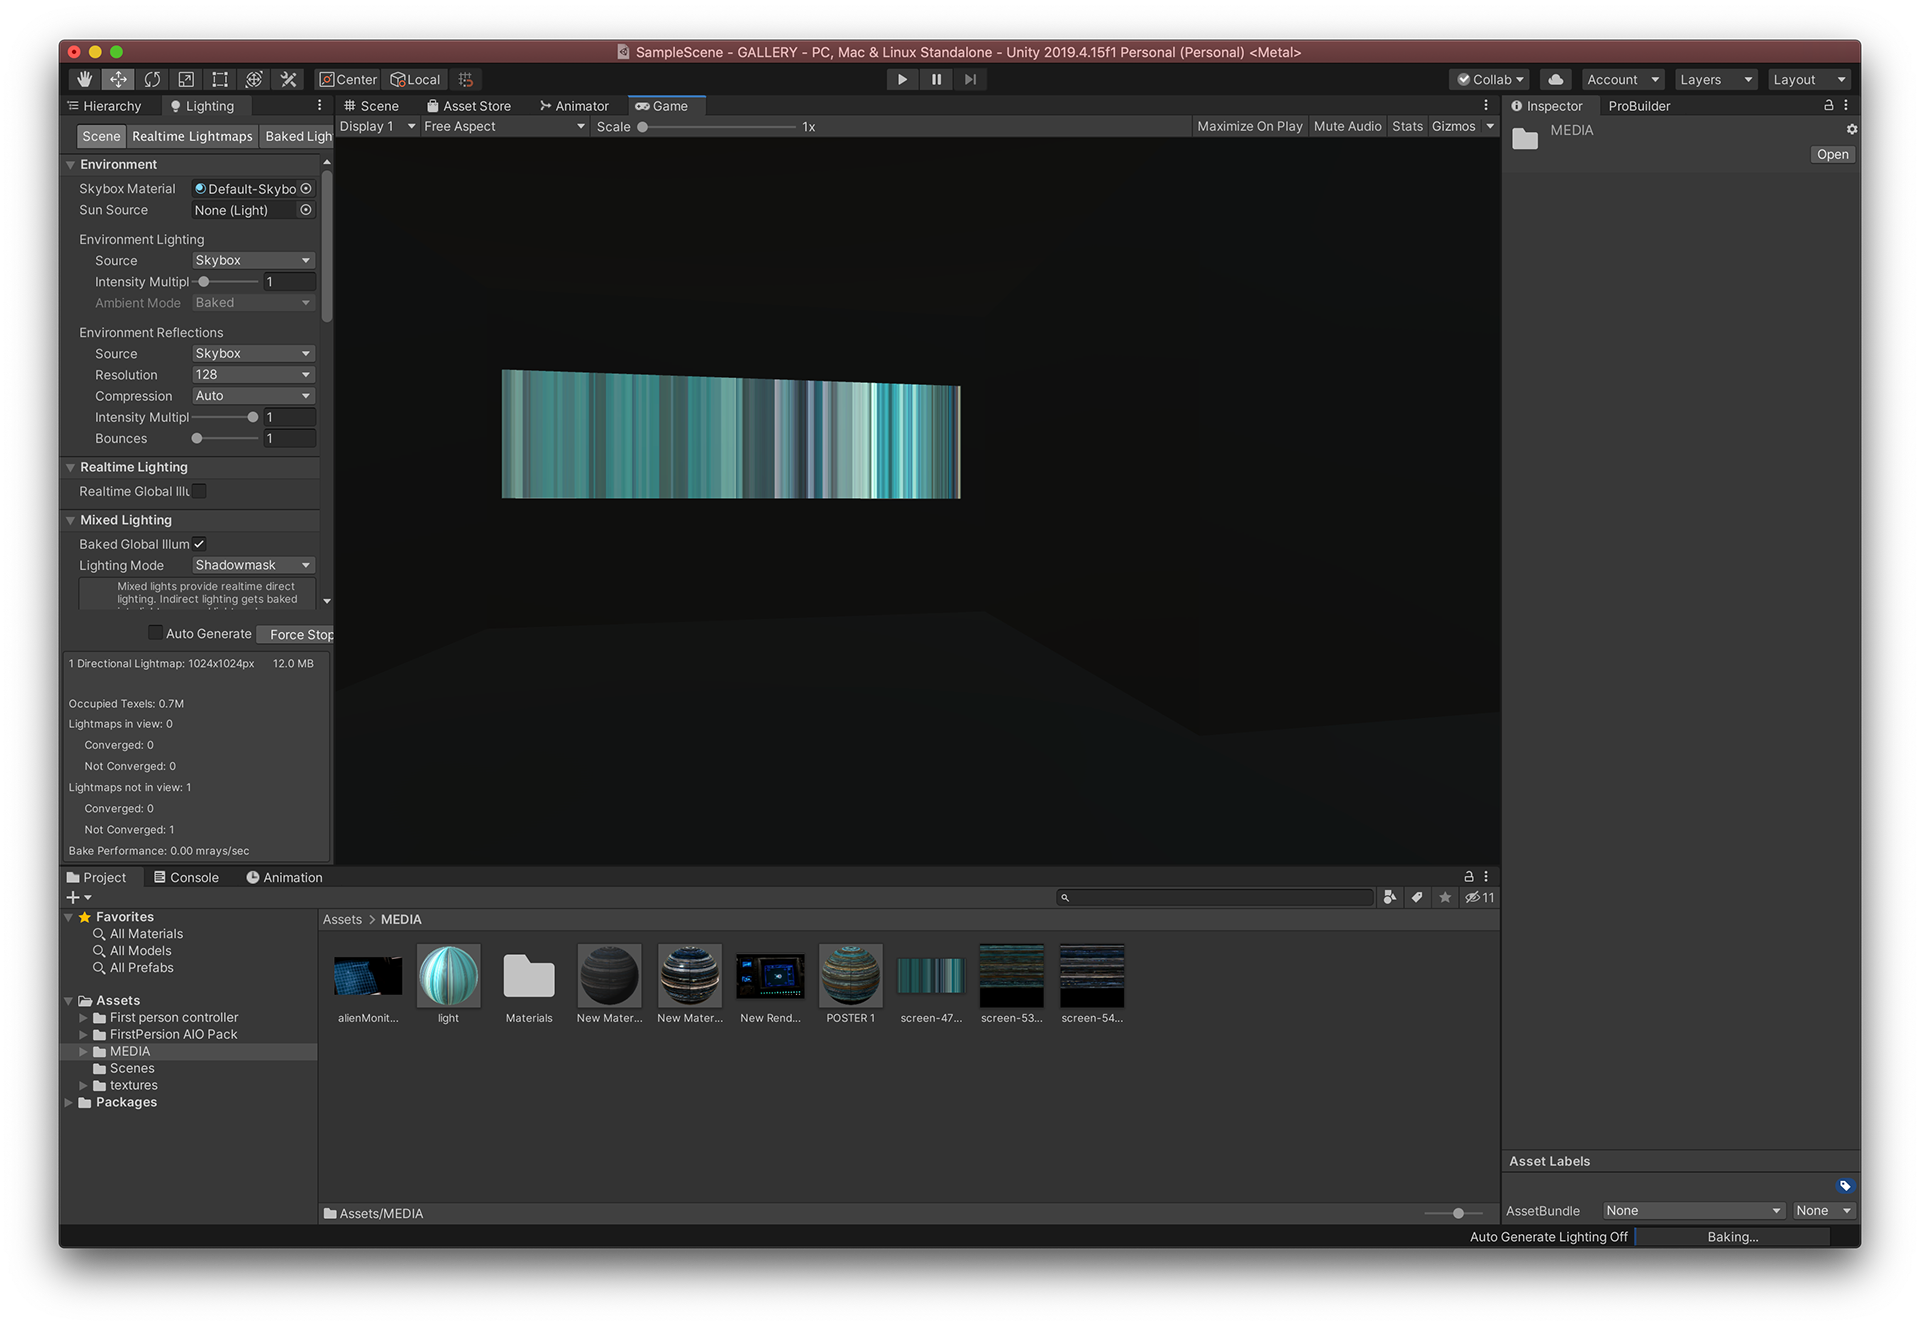Select the Rect transform tool
Screen dimensions: 1920x1326
pos(220,79)
